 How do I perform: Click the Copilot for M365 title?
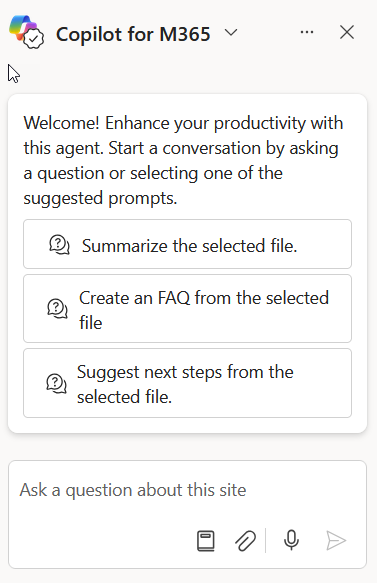[133, 34]
